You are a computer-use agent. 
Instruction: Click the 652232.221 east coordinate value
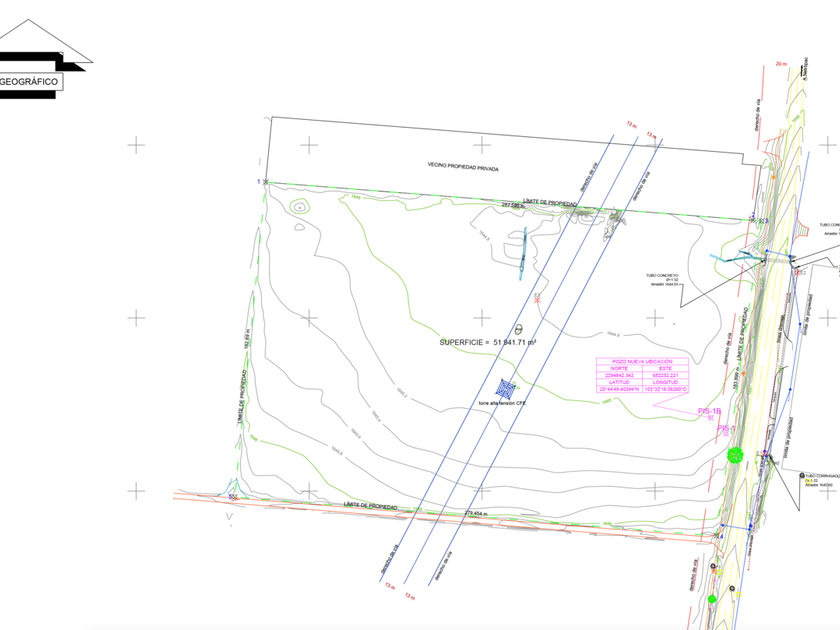pos(665,376)
